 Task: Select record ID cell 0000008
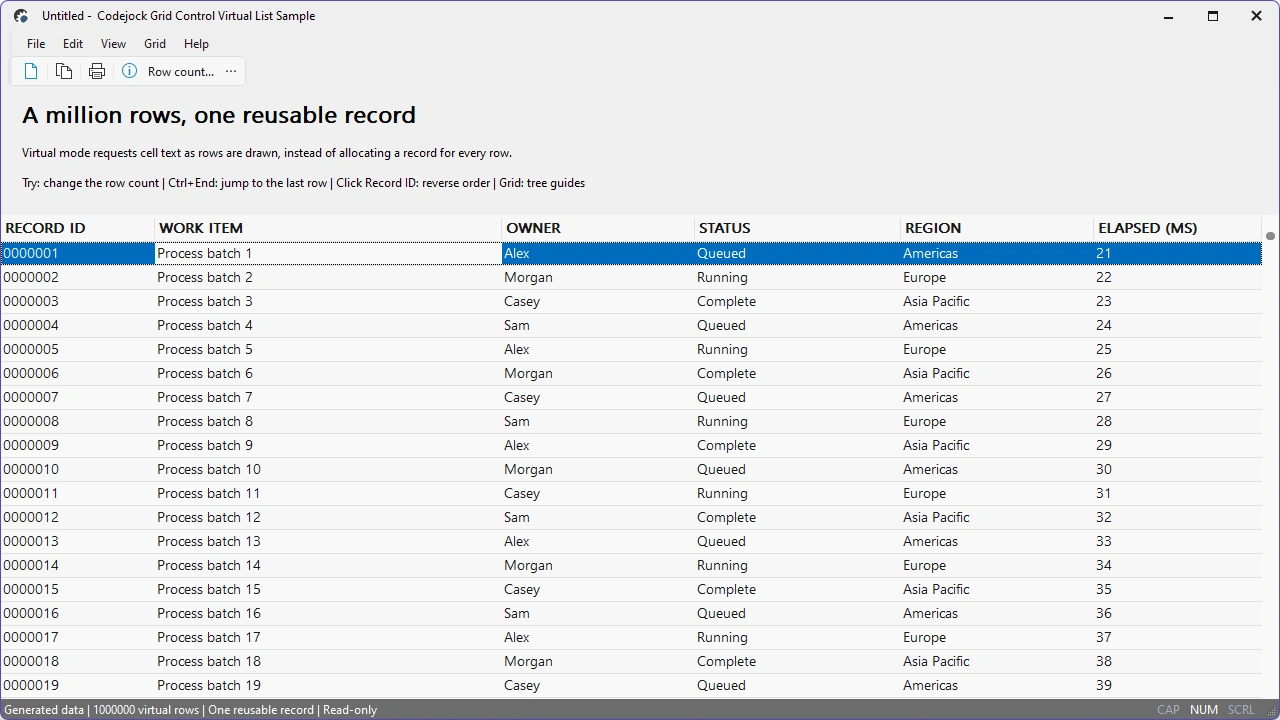pos(78,421)
